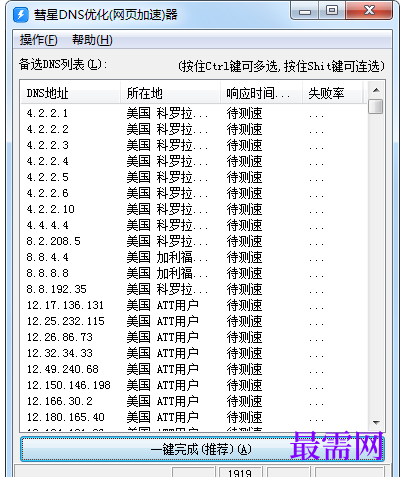Sort list by 所在地 column header
This screenshot has height=477, width=402.
point(170,93)
